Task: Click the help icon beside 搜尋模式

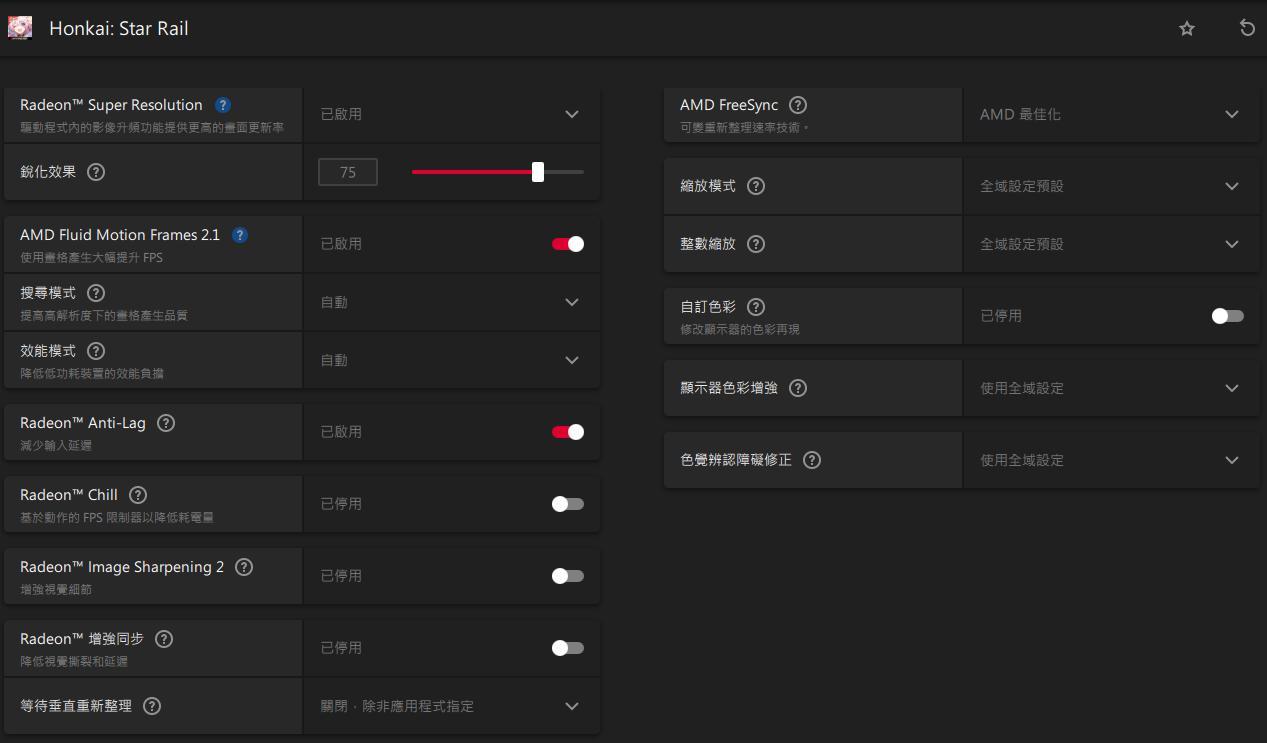Action: click(96, 293)
